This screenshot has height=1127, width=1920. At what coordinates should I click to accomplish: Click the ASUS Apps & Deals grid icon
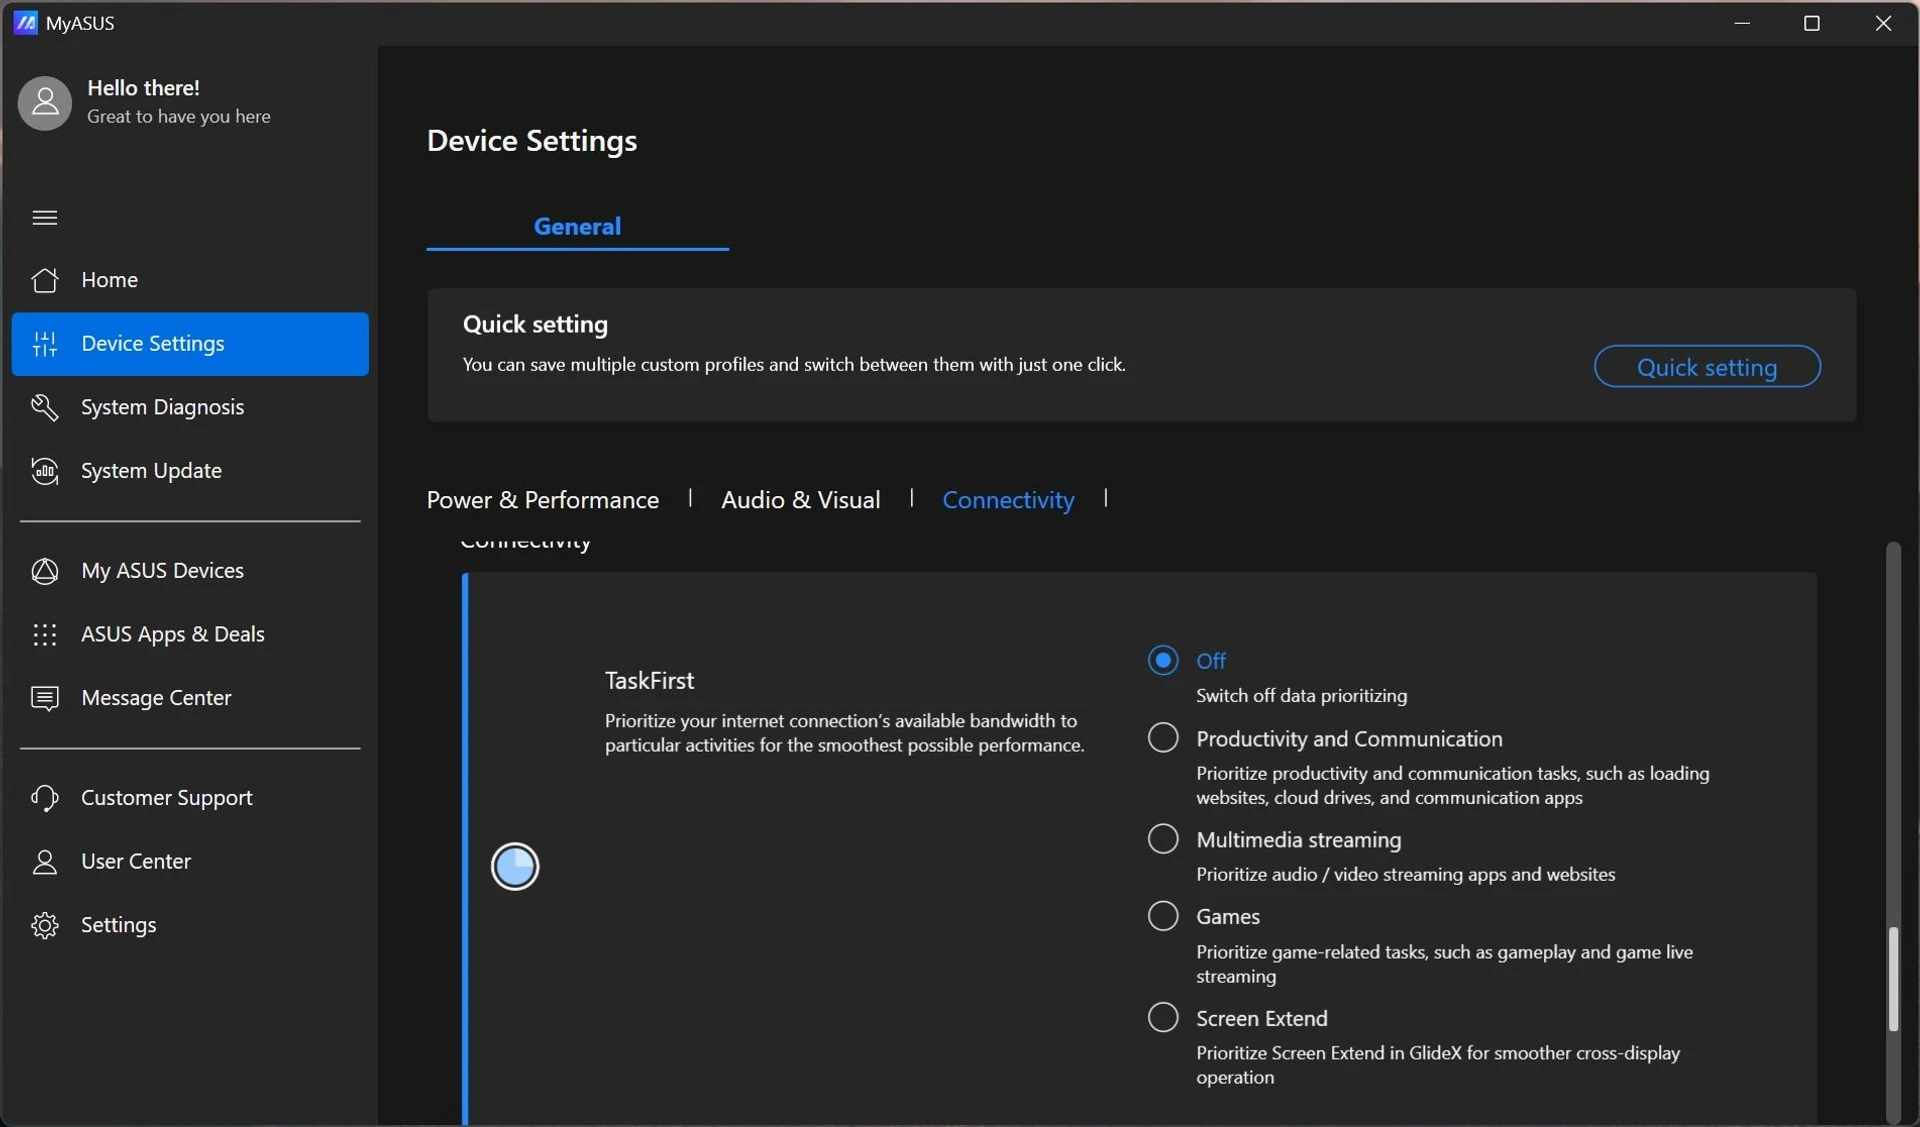[x=45, y=634]
